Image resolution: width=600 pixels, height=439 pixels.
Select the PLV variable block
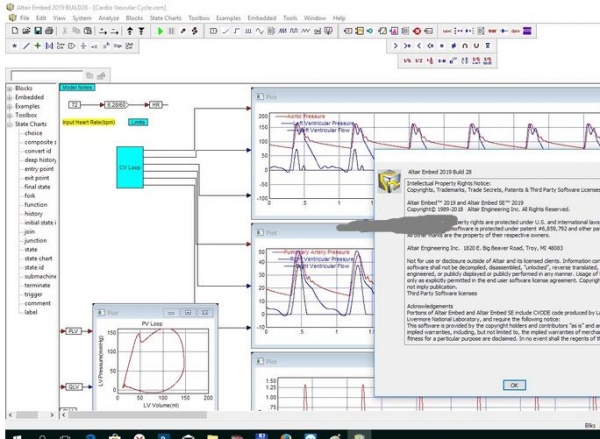coord(73,331)
